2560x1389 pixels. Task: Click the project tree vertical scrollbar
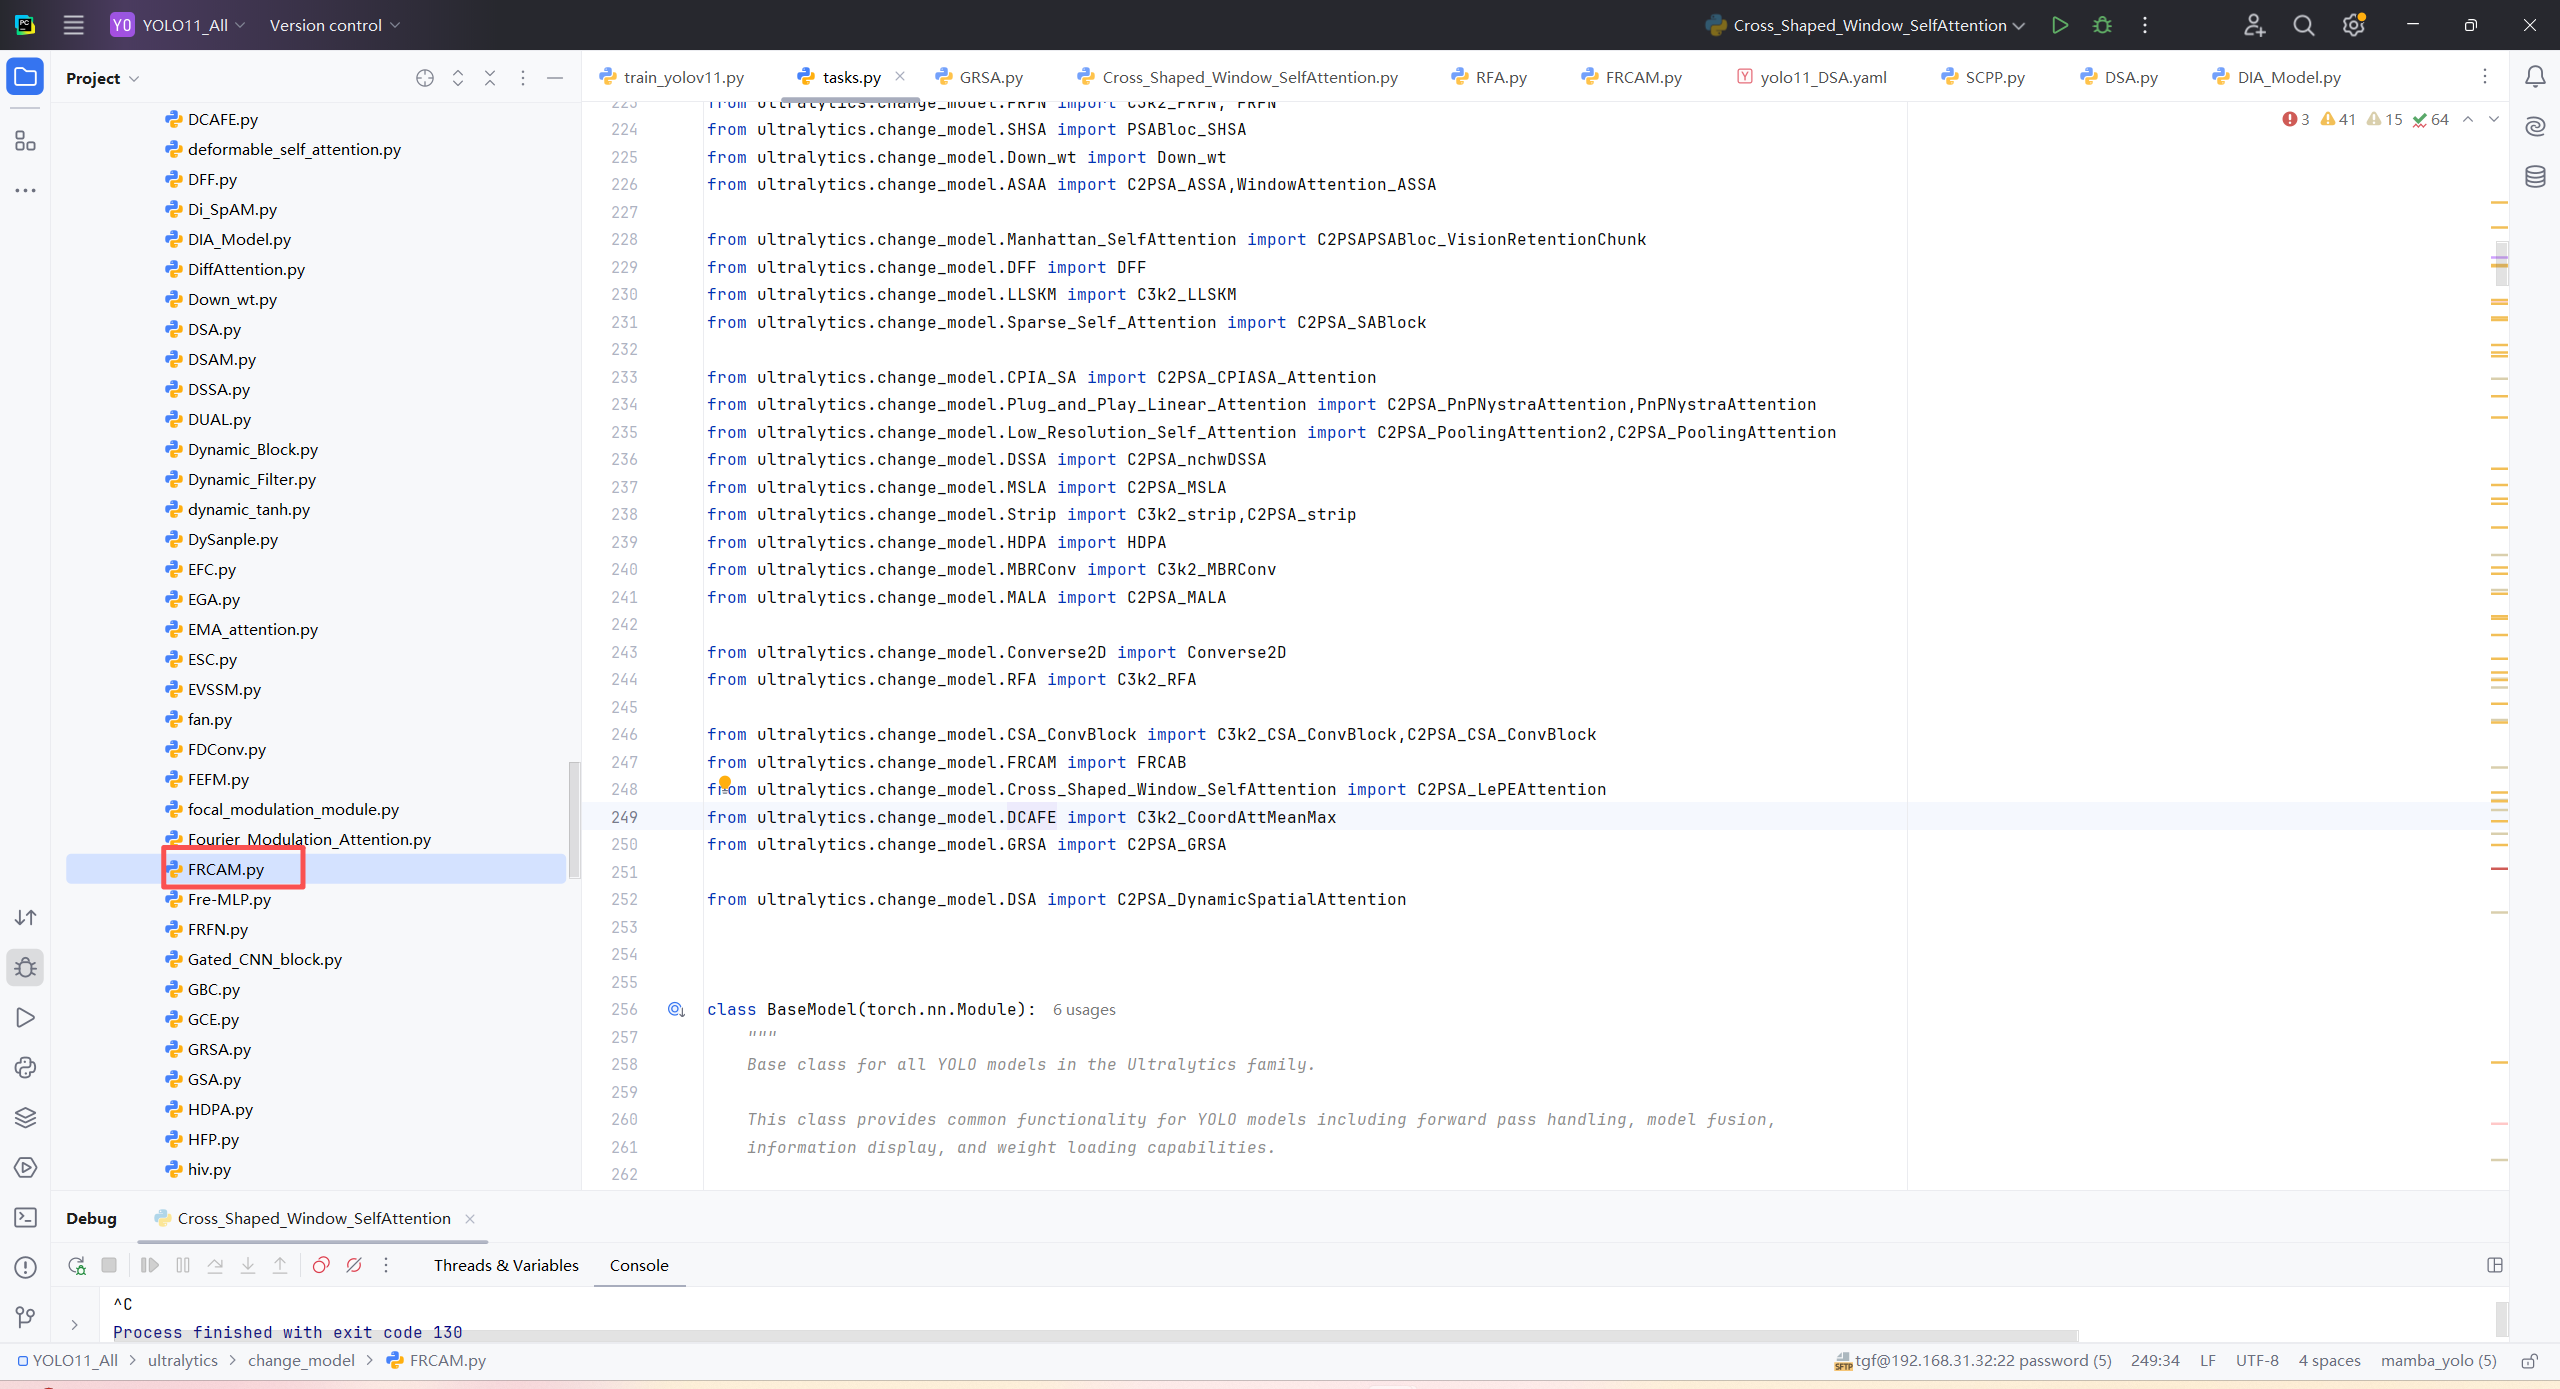[x=574, y=820]
